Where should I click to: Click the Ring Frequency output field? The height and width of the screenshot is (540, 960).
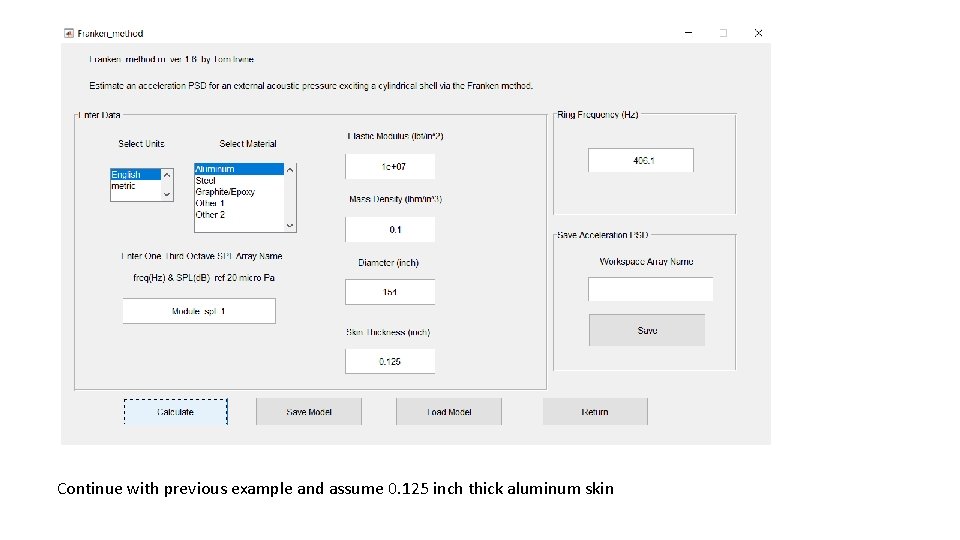pyautogui.click(x=641, y=160)
